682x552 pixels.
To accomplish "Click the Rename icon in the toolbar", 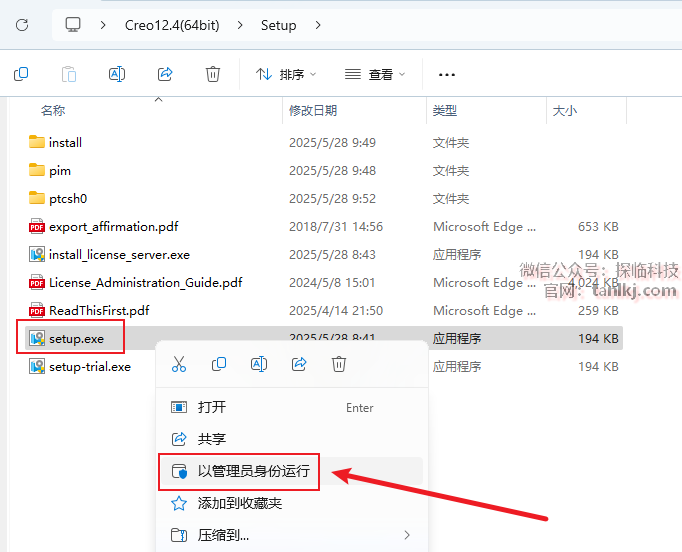I will (x=117, y=74).
